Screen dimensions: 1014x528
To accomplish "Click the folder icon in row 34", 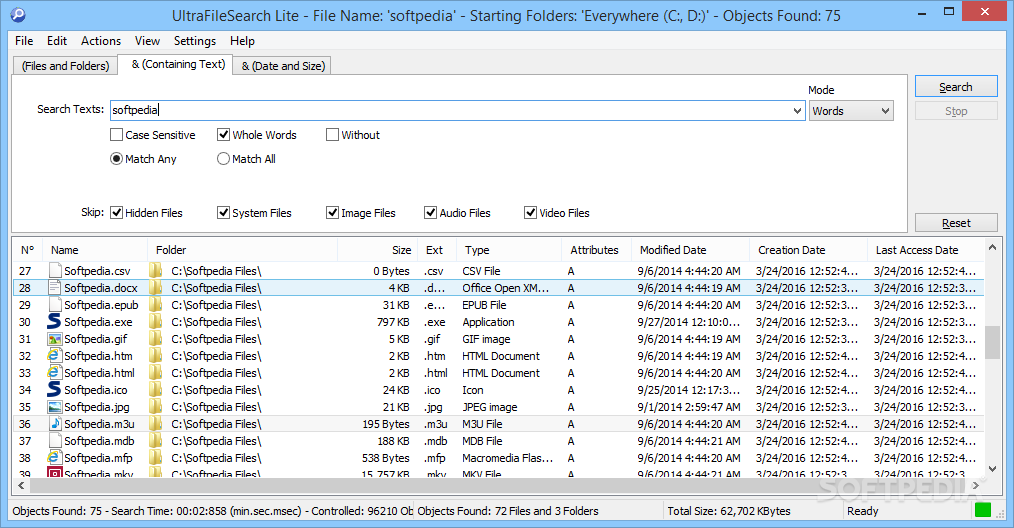I will pos(156,390).
